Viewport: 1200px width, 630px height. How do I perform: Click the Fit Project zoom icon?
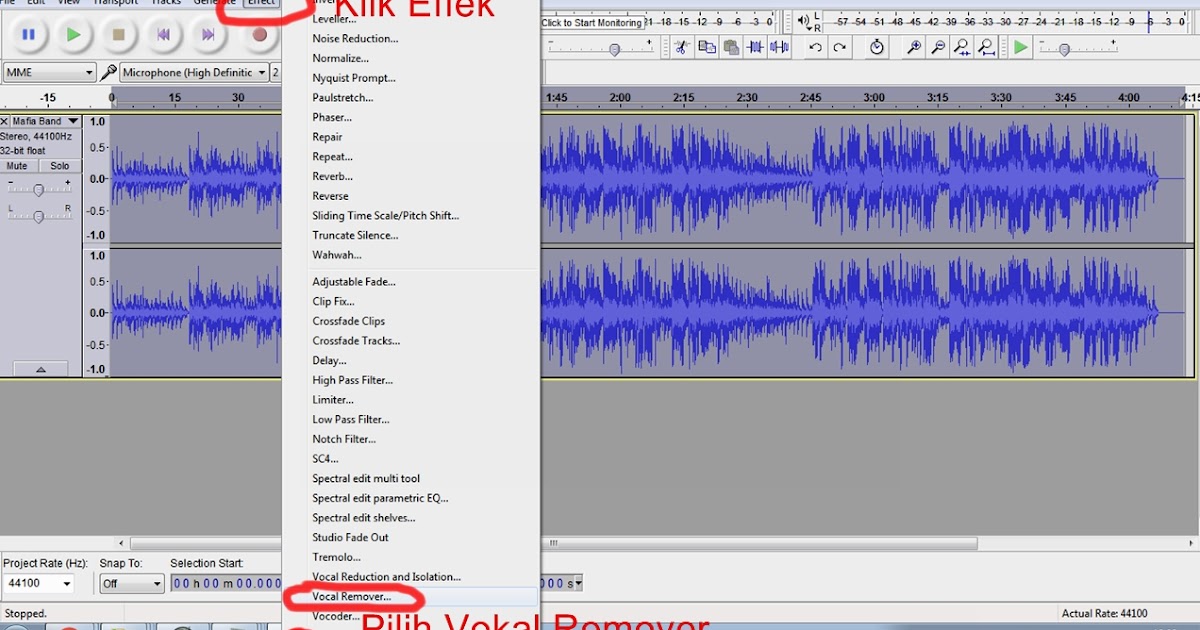coord(986,47)
